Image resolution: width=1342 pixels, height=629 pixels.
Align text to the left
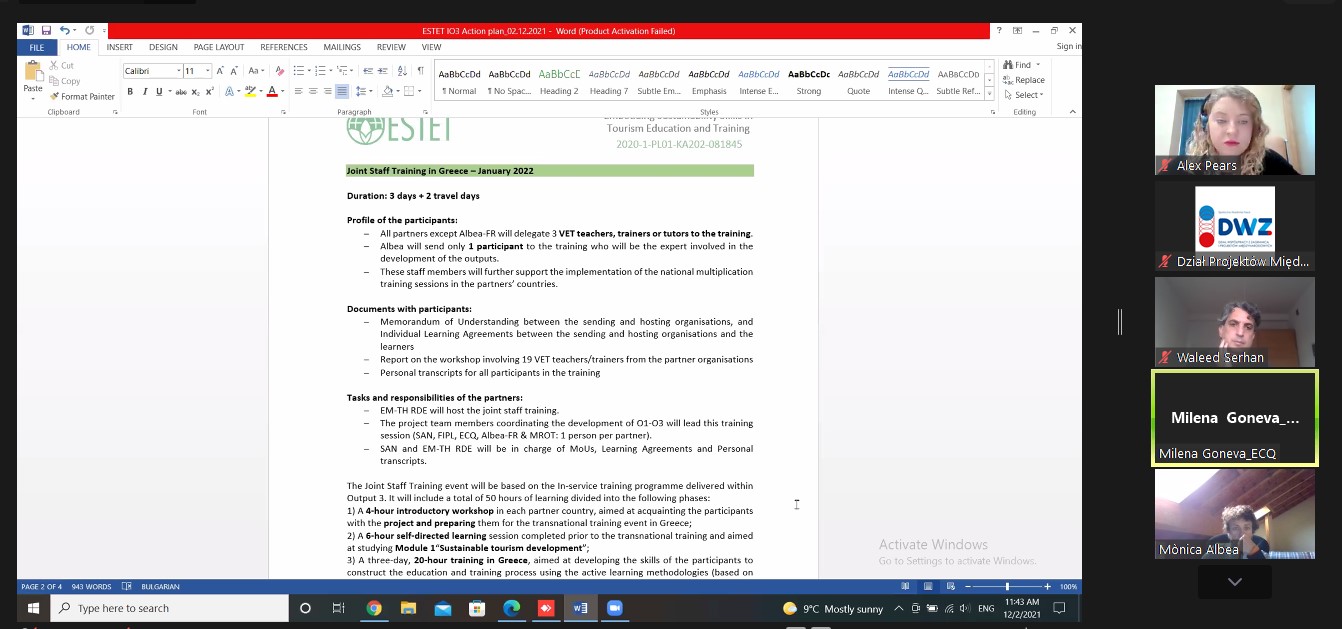point(300,92)
